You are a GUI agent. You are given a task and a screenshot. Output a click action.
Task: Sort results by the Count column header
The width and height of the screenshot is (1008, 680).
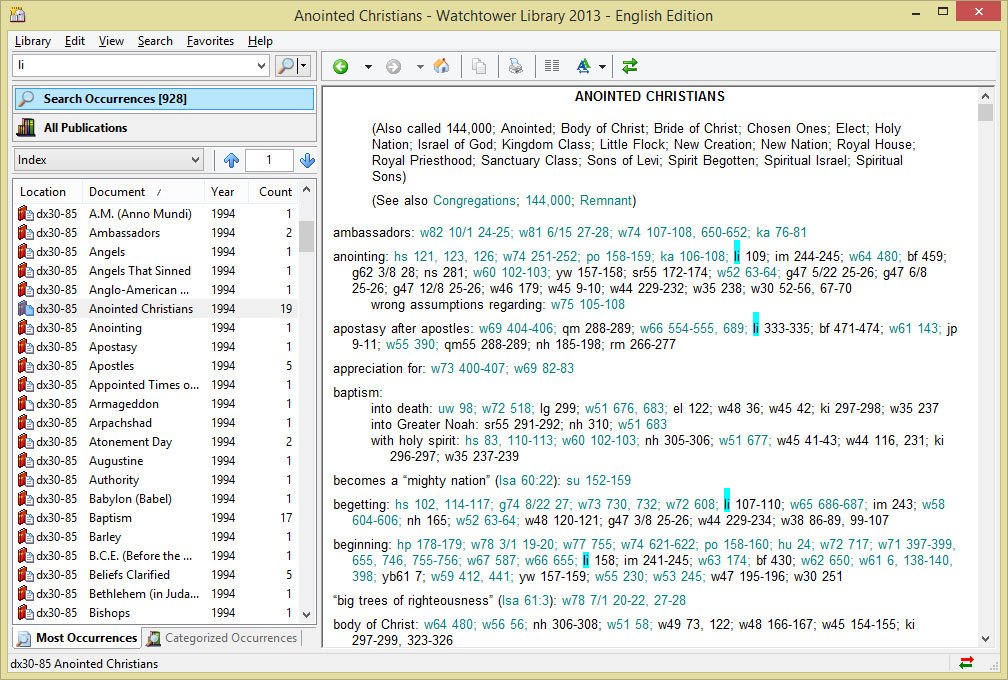(275, 192)
